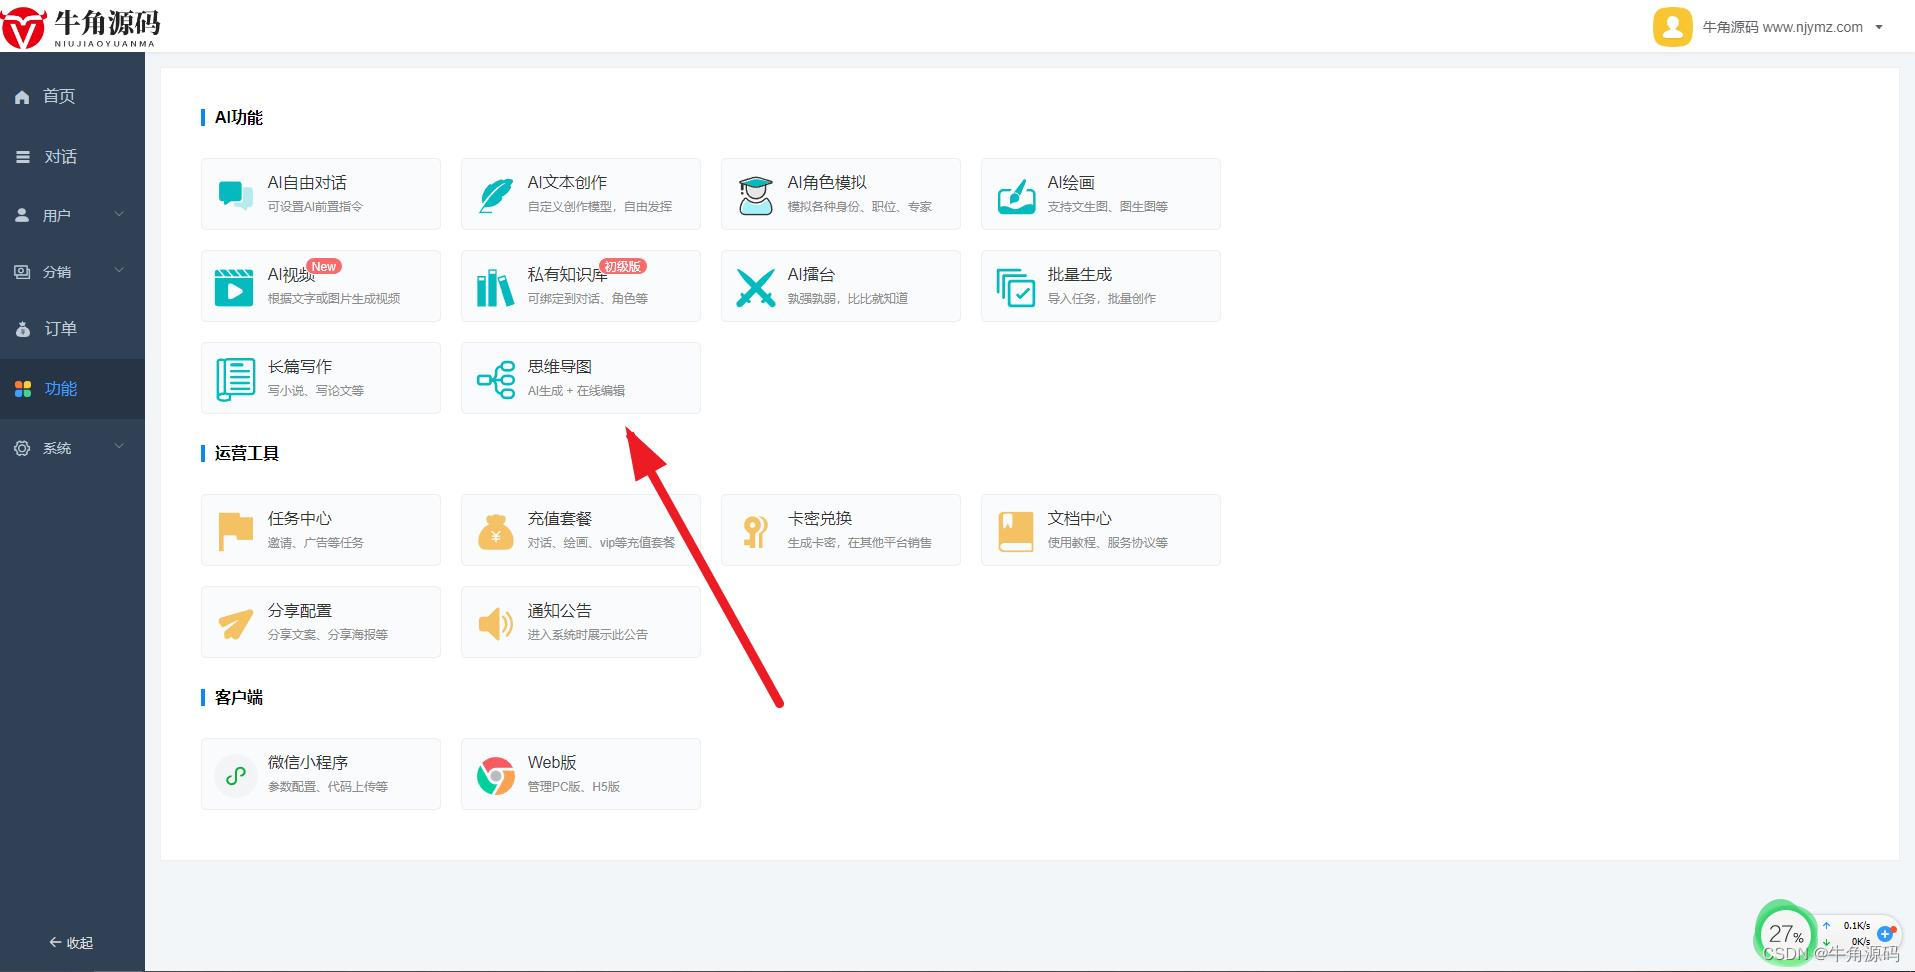The width and height of the screenshot is (1915, 972).
Task: Click the 长篇写作 document scroll icon
Action: (235, 379)
